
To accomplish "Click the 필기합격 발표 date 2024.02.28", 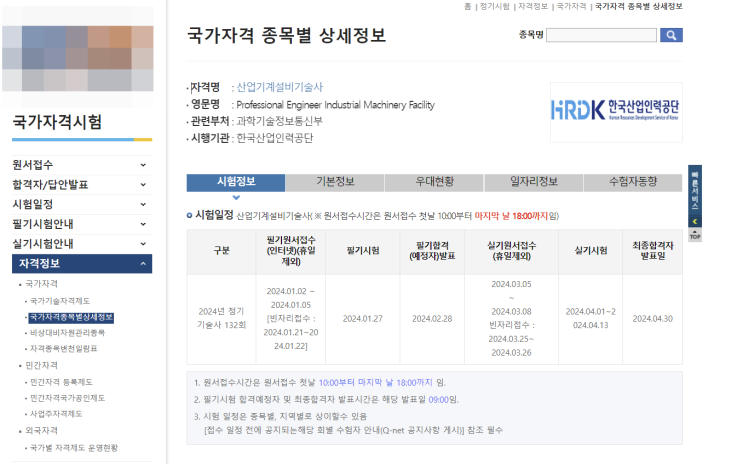I will pyautogui.click(x=432, y=318).
